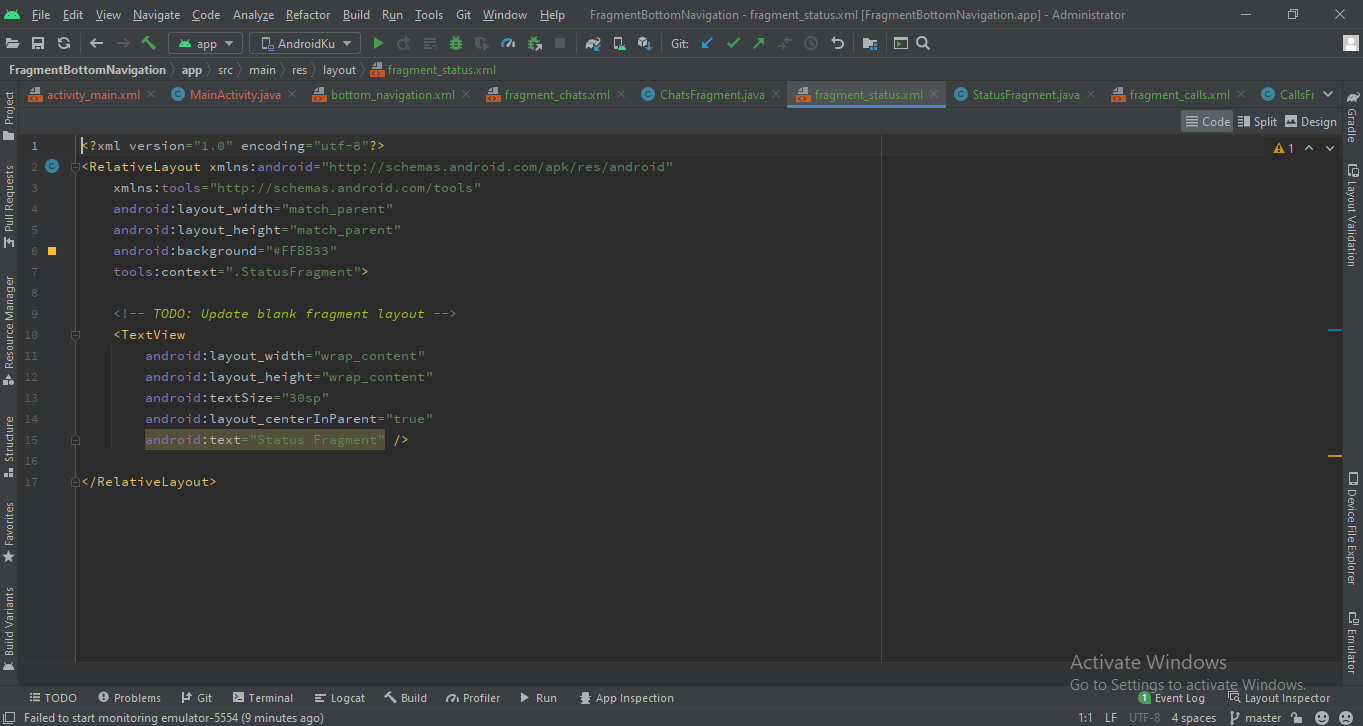Switch editor to Design view mode
The image size is (1363, 726).
(1310, 121)
